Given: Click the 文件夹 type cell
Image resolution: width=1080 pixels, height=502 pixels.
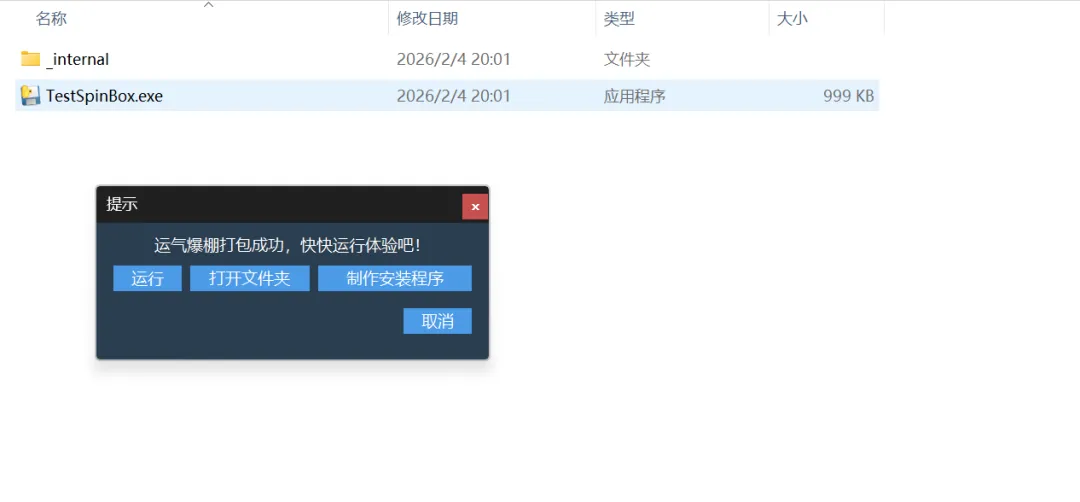Looking at the screenshot, I should (x=627, y=60).
